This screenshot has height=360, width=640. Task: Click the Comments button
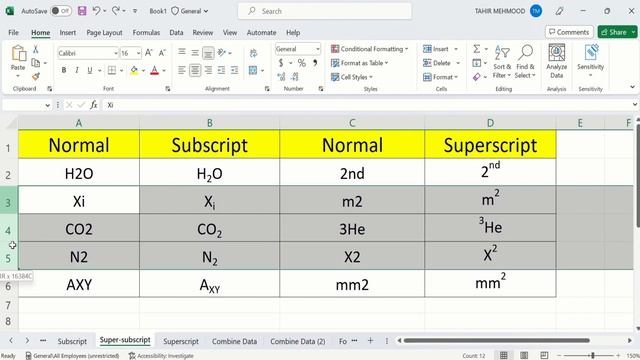[x=569, y=32]
